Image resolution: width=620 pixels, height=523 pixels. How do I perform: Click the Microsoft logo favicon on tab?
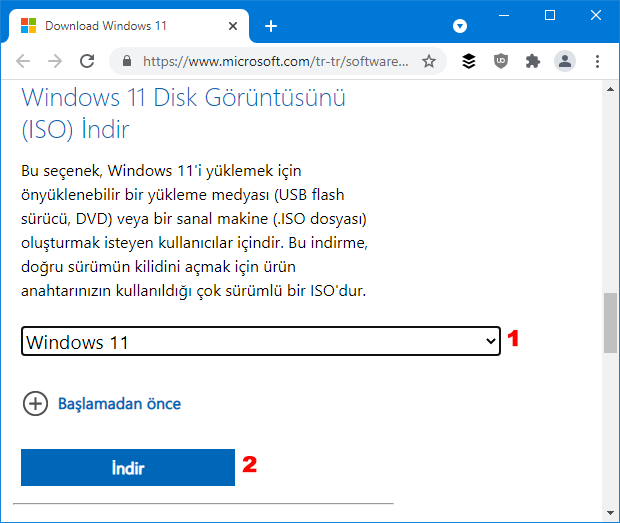pos(28,26)
